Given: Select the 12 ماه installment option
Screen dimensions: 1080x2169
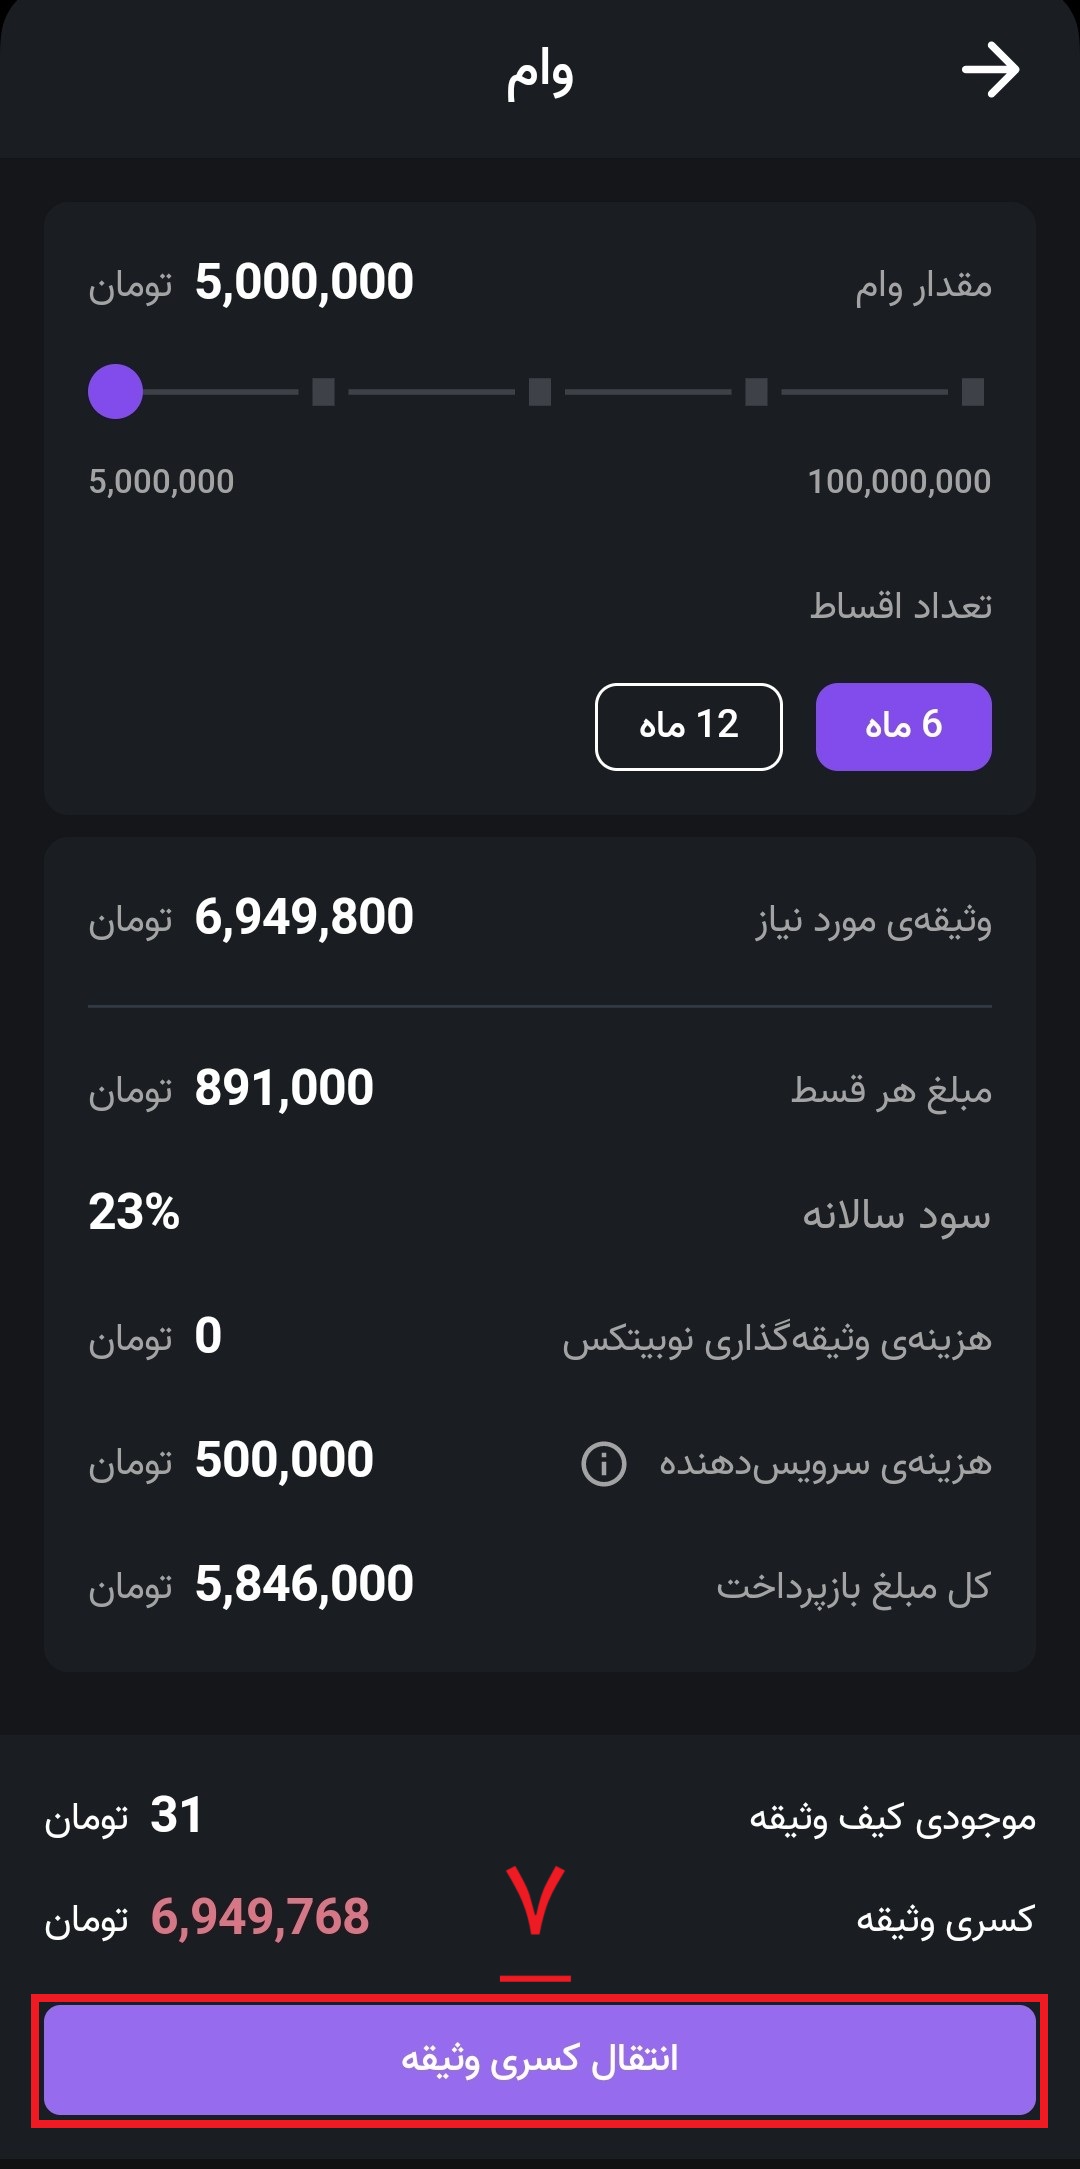Looking at the screenshot, I should point(688,726).
